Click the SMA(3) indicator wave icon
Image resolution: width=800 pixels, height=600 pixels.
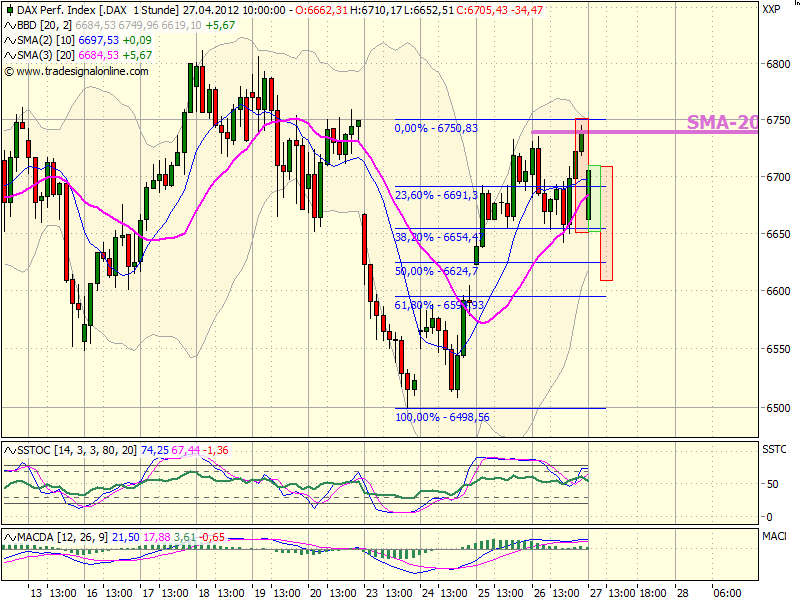coord(10,55)
